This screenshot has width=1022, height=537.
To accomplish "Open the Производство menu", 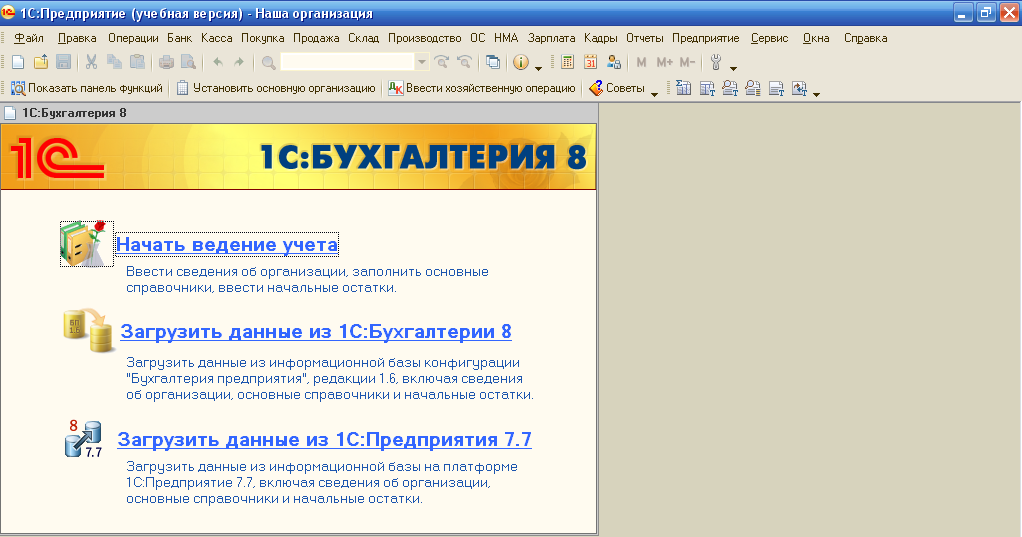I will click(x=424, y=38).
